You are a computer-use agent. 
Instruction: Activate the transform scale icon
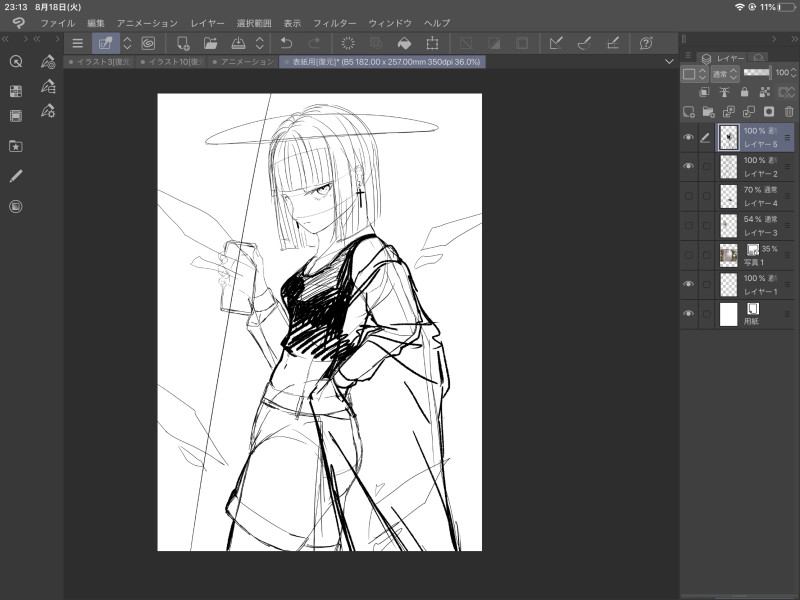pyautogui.click(x=432, y=43)
